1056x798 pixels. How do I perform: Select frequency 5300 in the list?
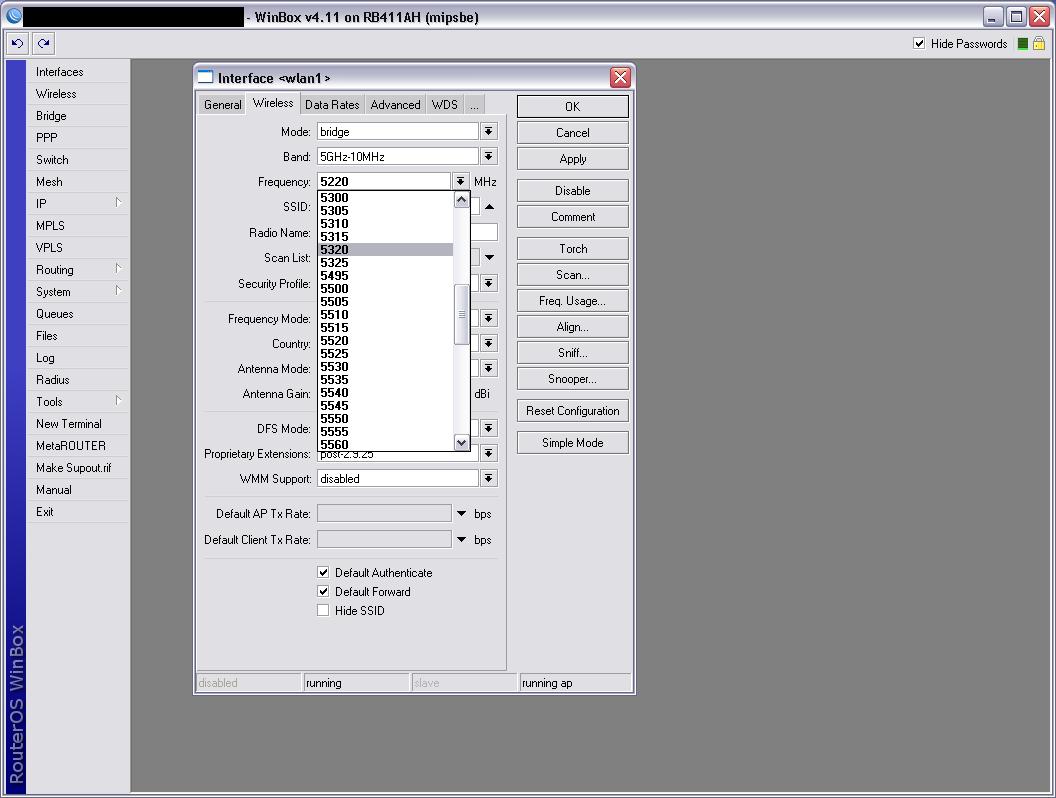(385, 197)
